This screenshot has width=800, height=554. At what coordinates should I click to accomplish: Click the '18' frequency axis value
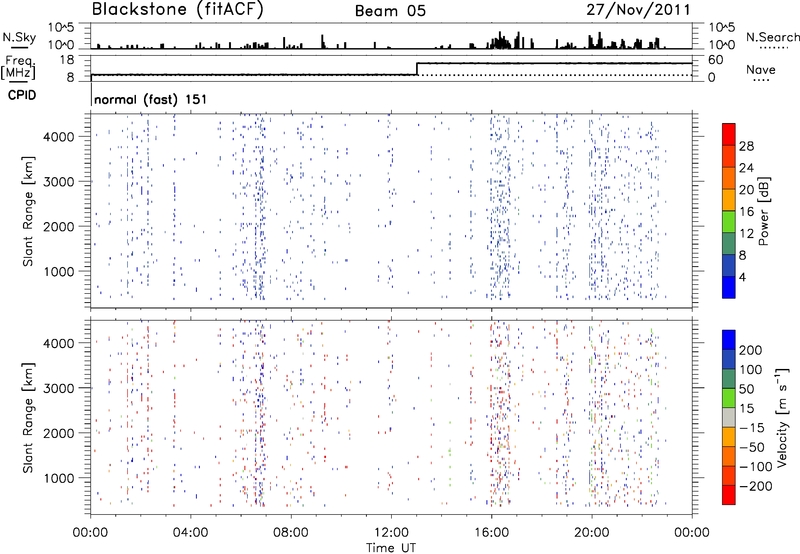pyautogui.click(x=67, y=60)
